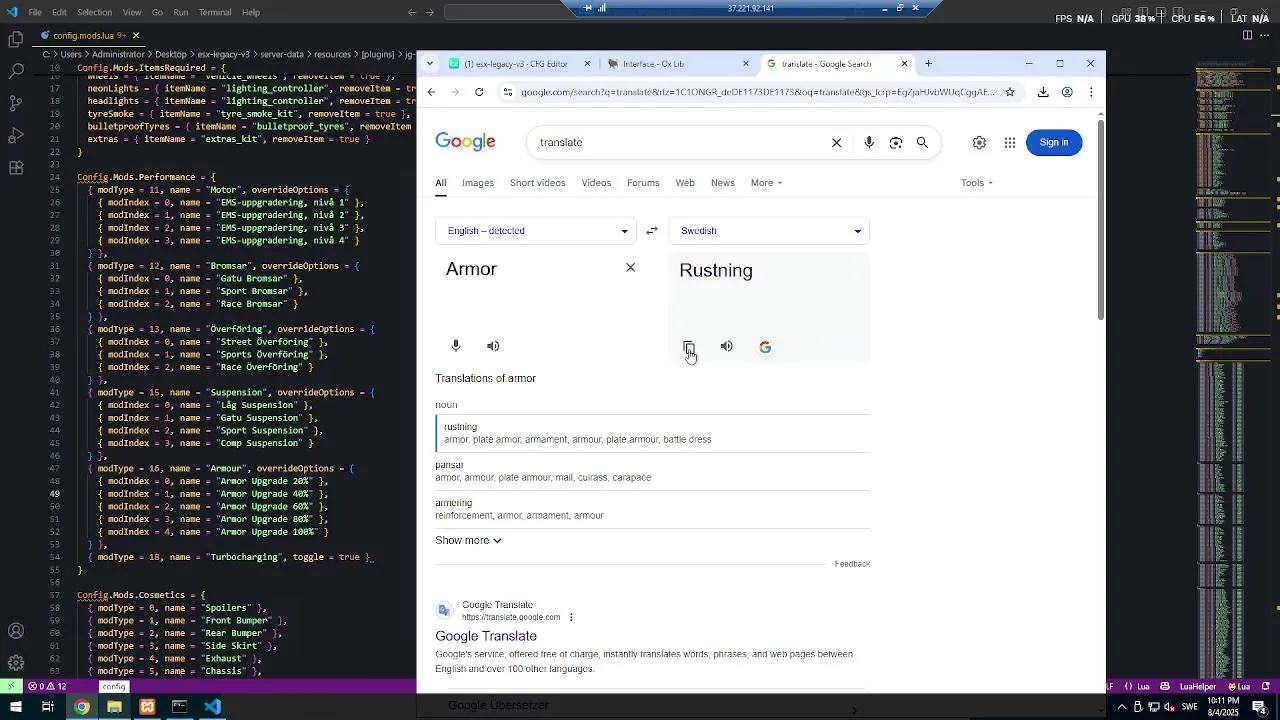Toggle muted volume in system tray
The height and width of the screenshot is (720, 1280).
(1170, 707)
